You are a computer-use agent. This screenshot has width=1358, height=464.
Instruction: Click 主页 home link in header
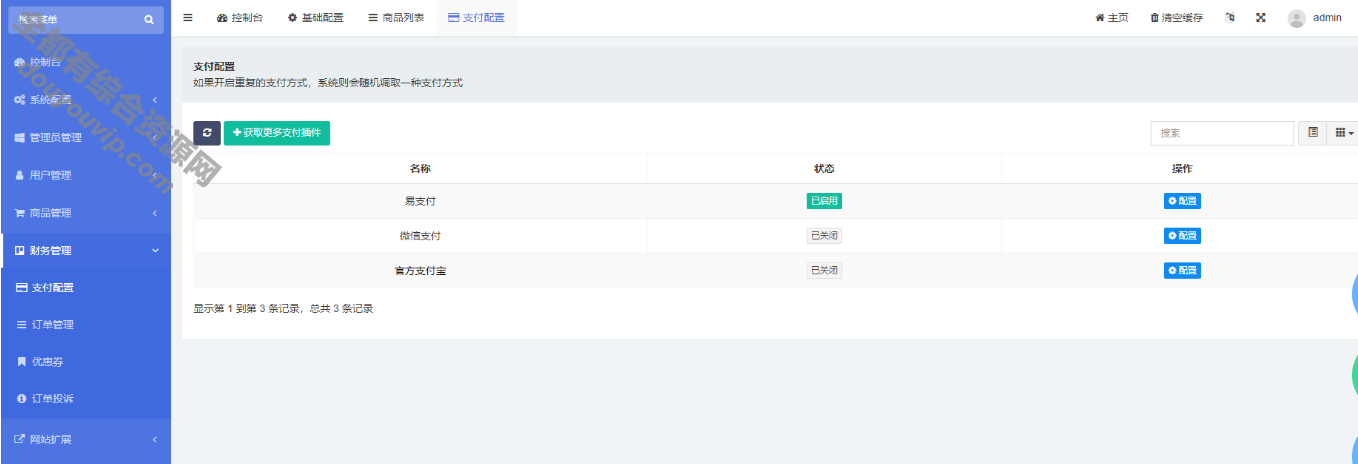click(x=1112, y=18)
